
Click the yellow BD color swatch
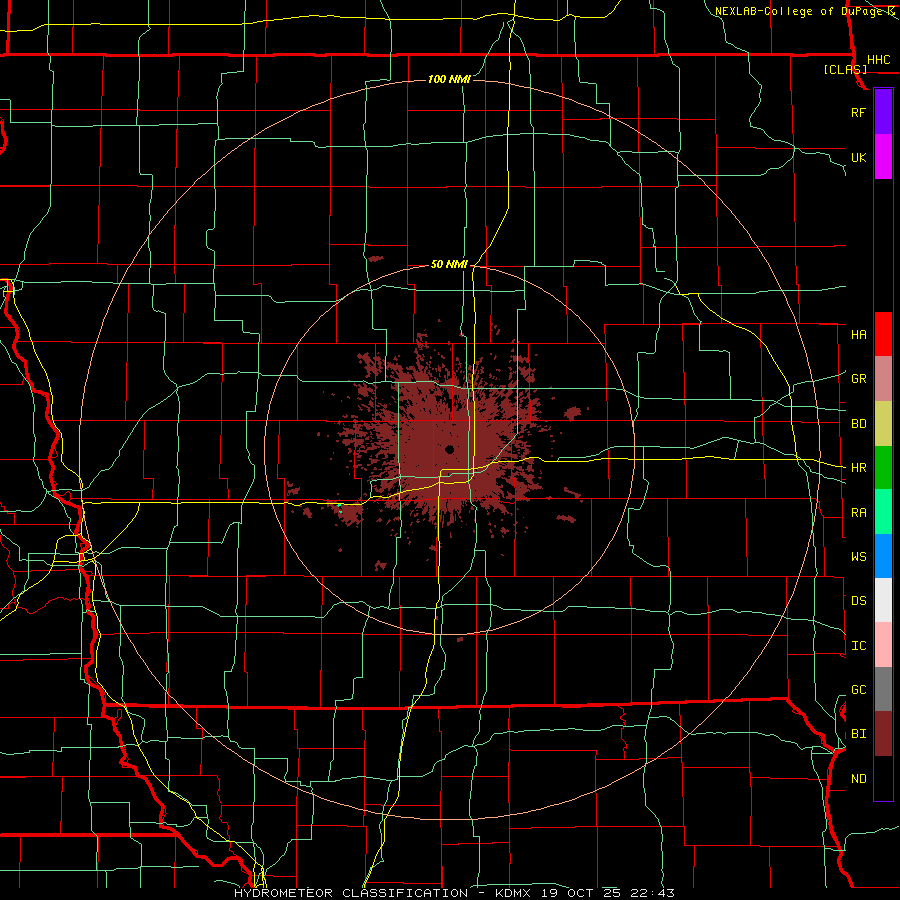coord(883,423)
